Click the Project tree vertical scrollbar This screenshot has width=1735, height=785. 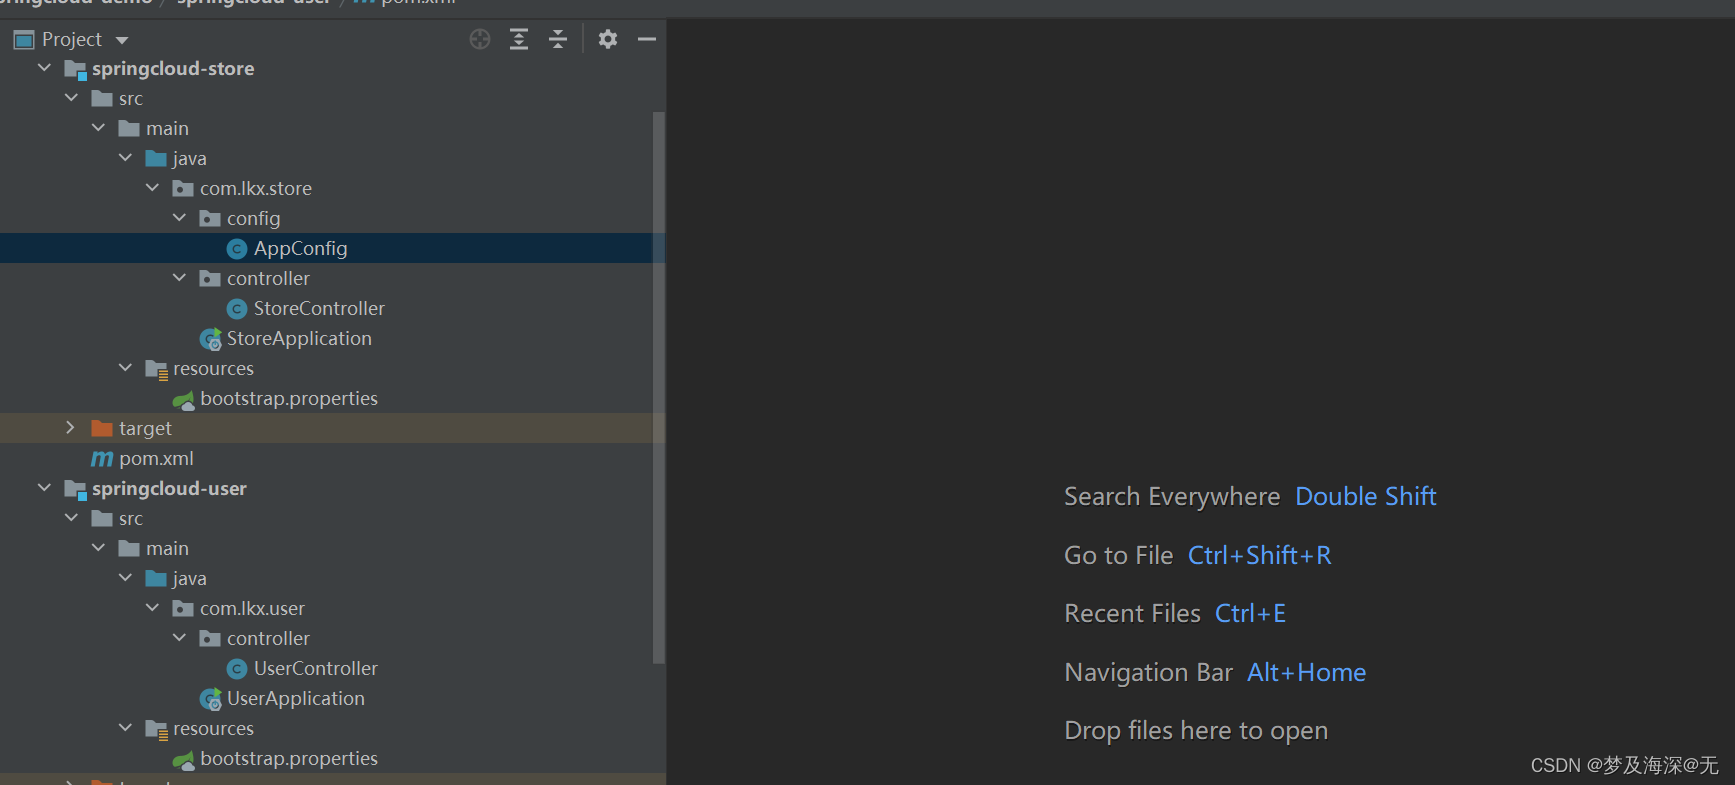click(x=658, y=387)
